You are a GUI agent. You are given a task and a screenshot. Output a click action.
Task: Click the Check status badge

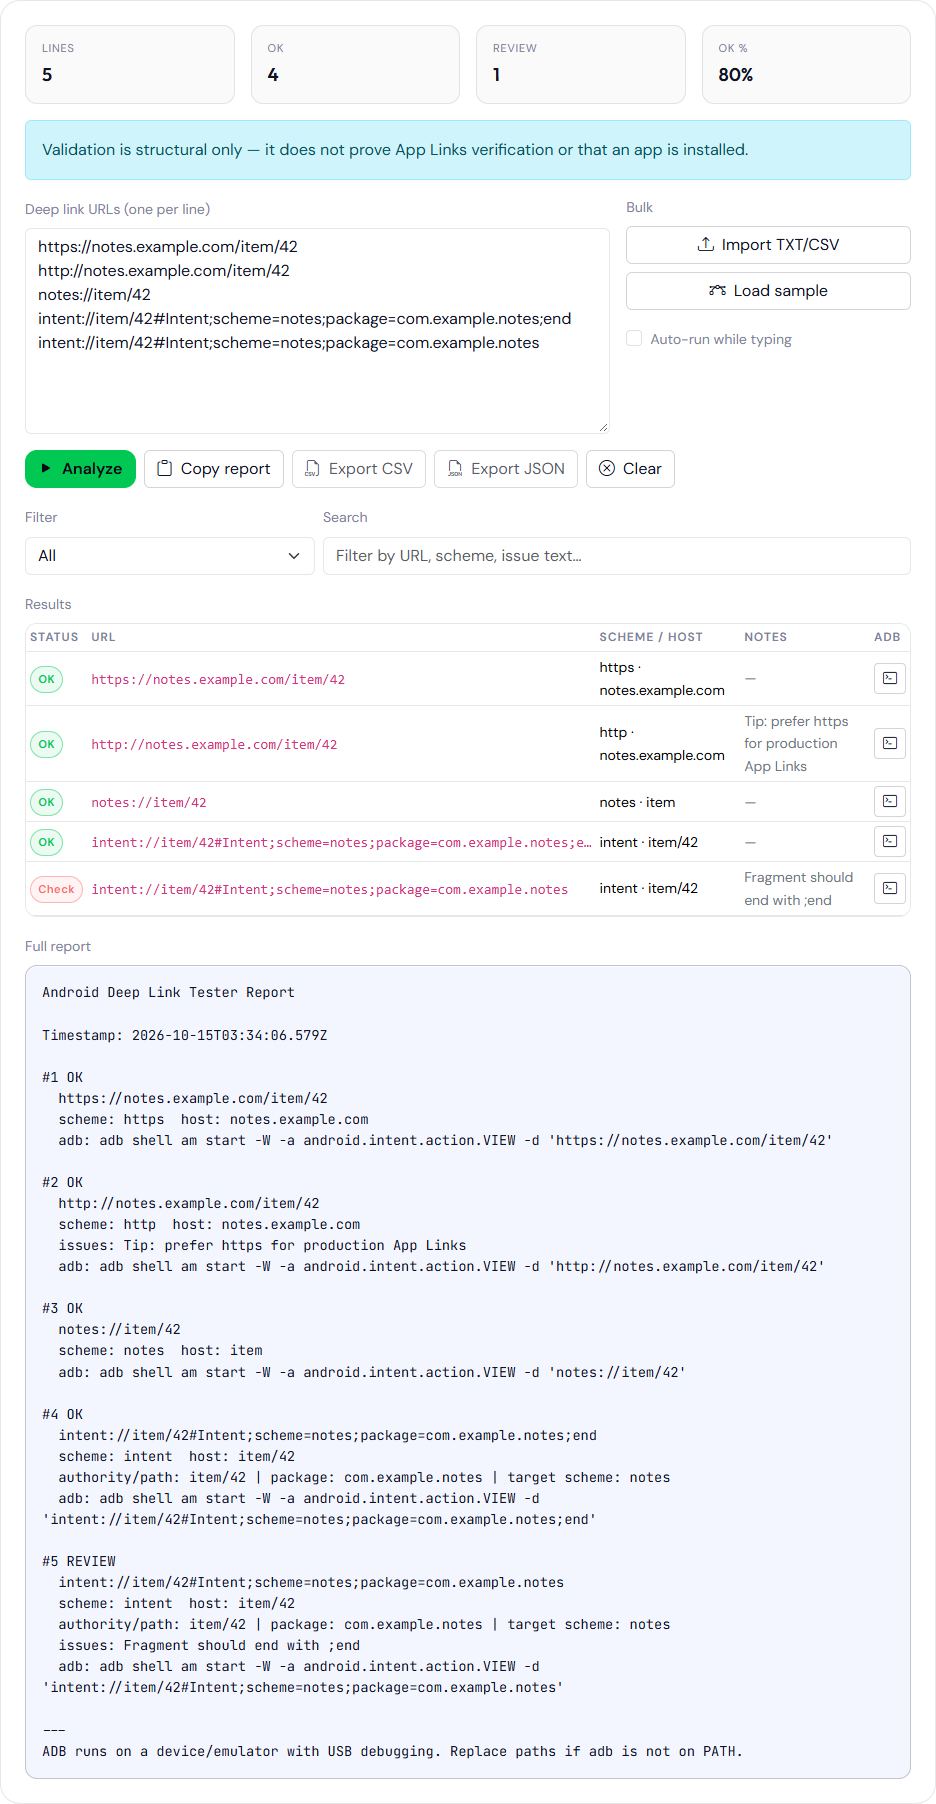[x=56, y=889]
